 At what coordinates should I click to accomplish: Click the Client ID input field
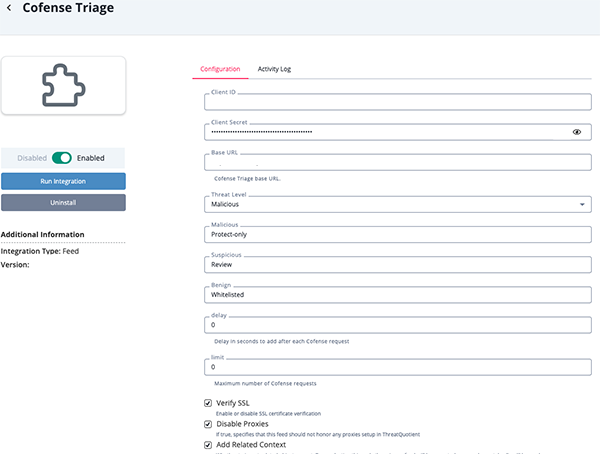[397, 102]
